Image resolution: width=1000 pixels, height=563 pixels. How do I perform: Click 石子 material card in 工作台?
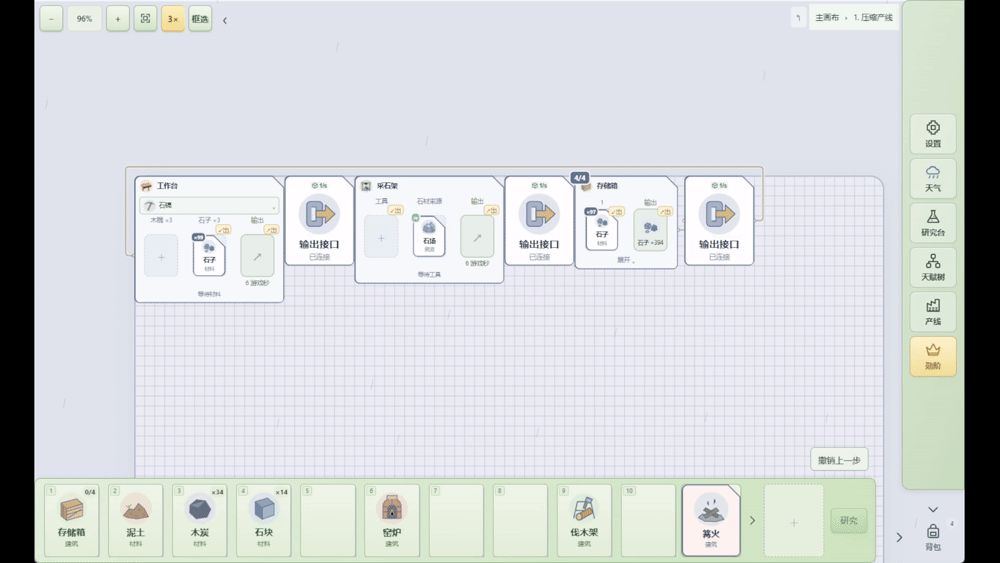click(209, 256)
